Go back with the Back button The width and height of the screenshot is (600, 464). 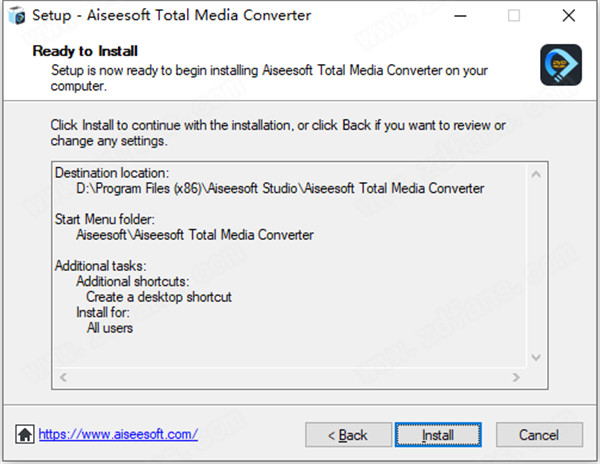(348, 435)
